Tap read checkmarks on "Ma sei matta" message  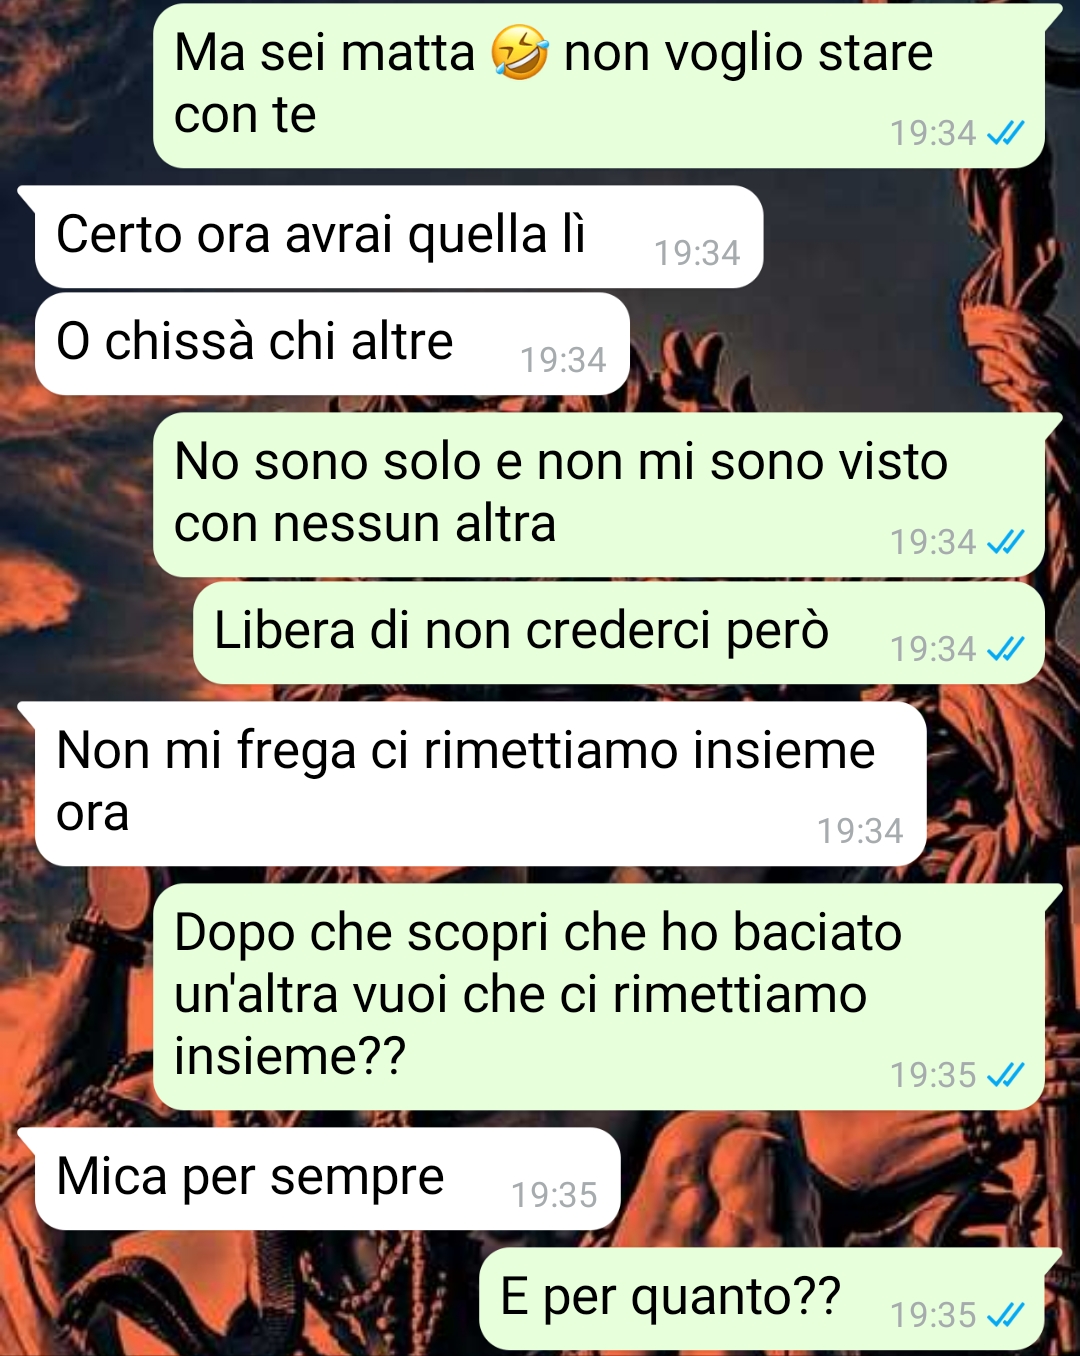[x=1005, y=133]
